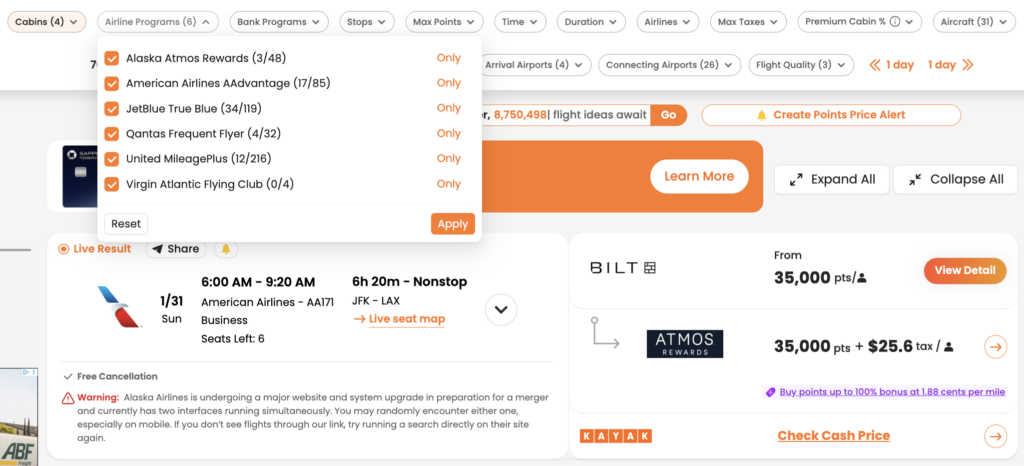The width and height of the screenshot is (1024, 466).
Task: Open the Premium Cabin % filter
Action: click(859, 22)
